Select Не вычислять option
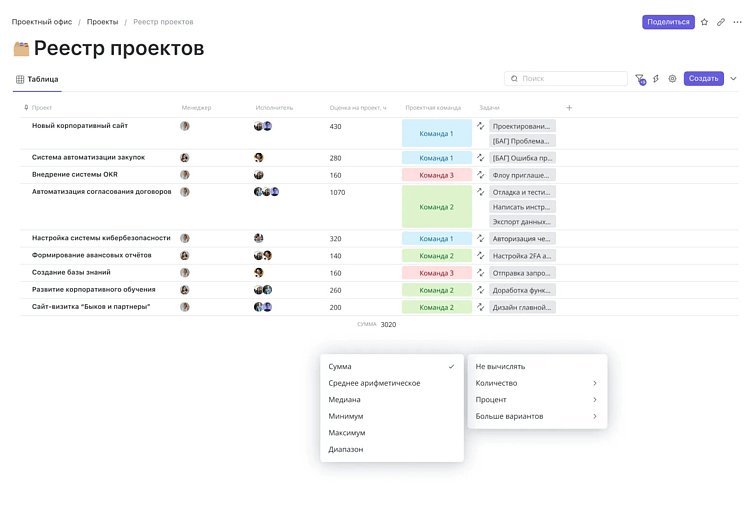The width and height of the screenshot is (751, 526). click(537, 366)
